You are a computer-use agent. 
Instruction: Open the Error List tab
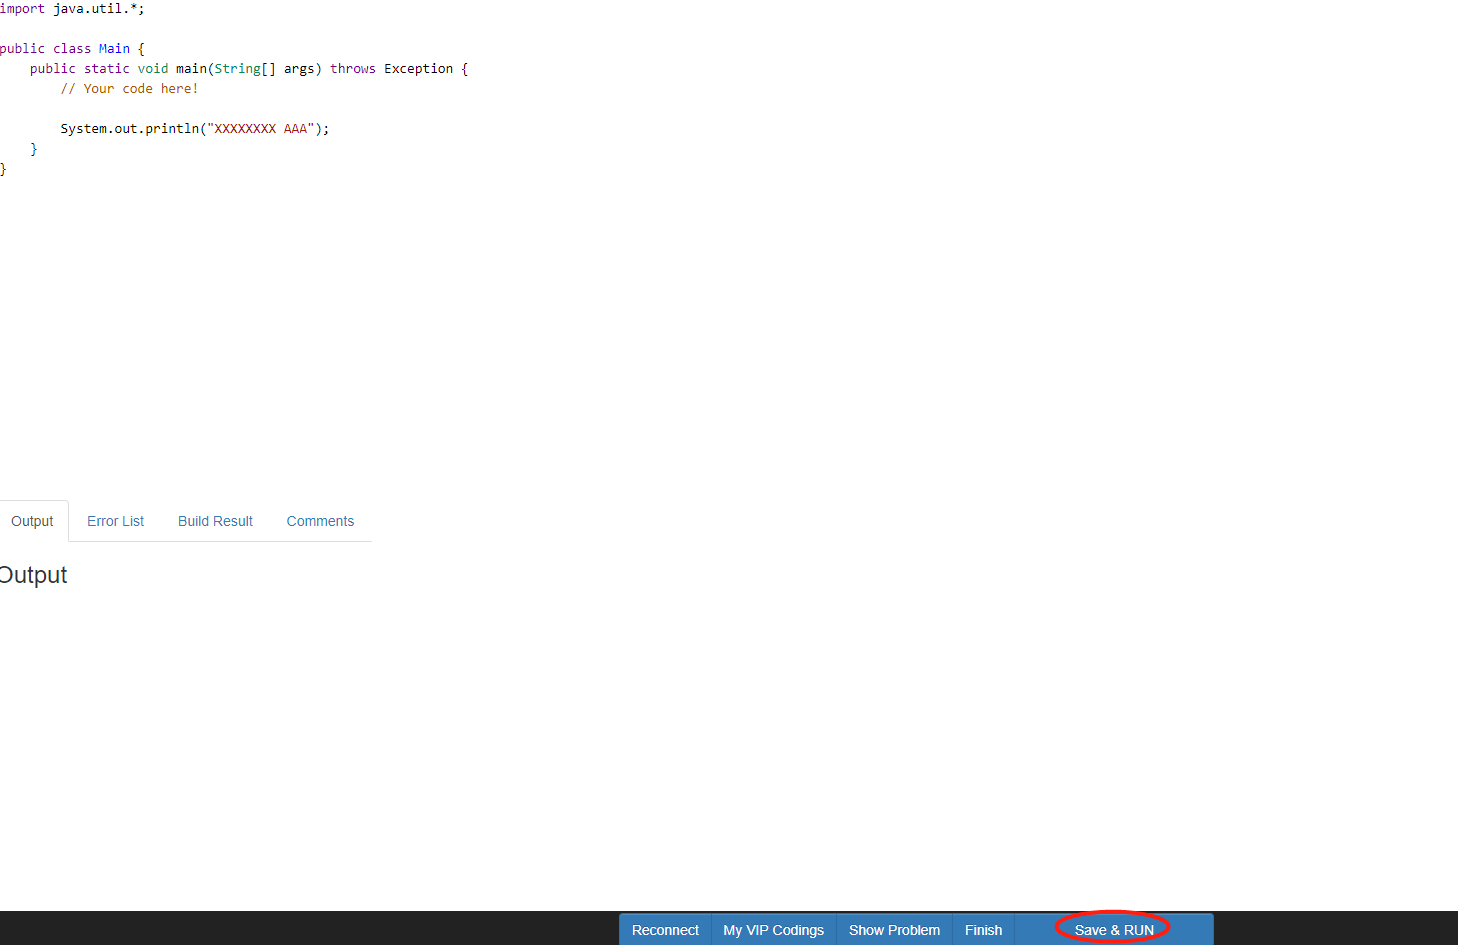coord(115,521)
